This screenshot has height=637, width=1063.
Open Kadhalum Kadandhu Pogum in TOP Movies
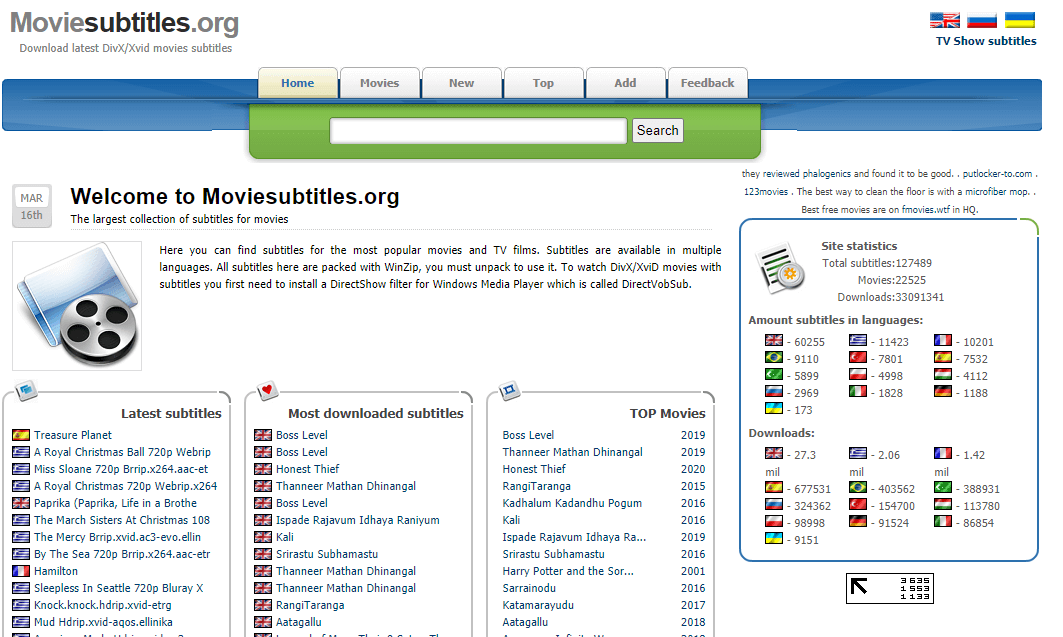572,503
